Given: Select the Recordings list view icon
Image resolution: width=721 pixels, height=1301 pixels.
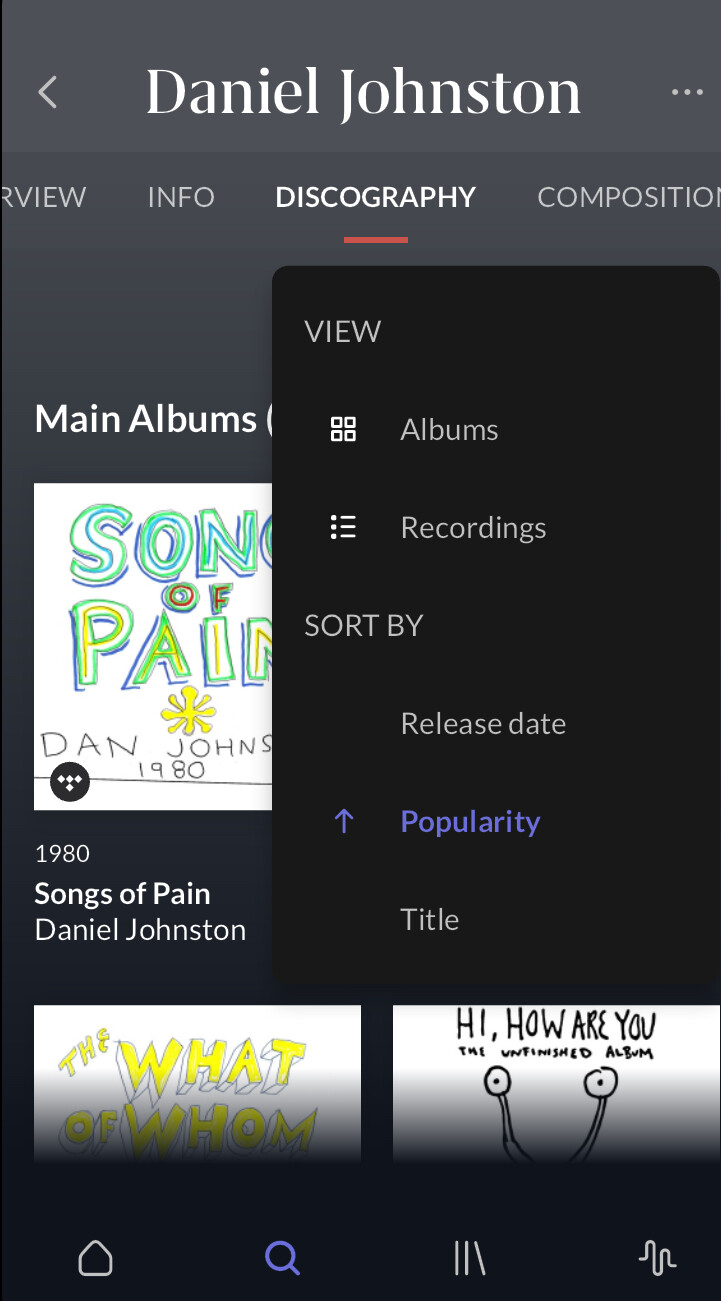Looking at the screenshot, I should pos(343,528).
